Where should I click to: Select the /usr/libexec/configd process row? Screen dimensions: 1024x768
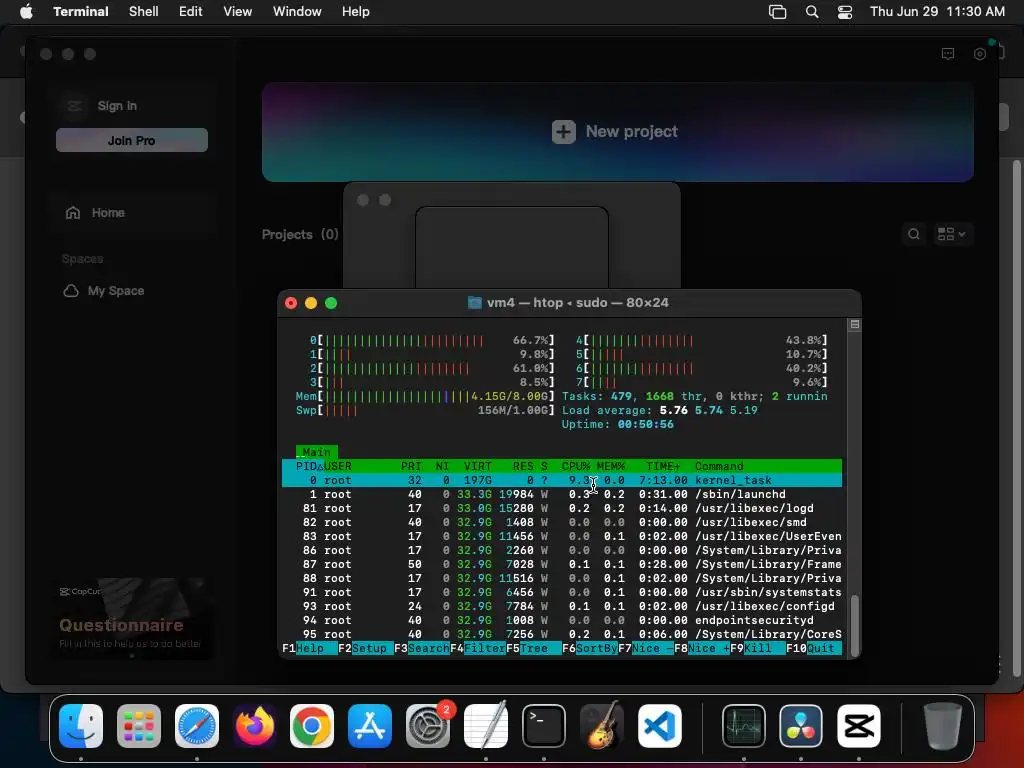[x=562, y=606]
